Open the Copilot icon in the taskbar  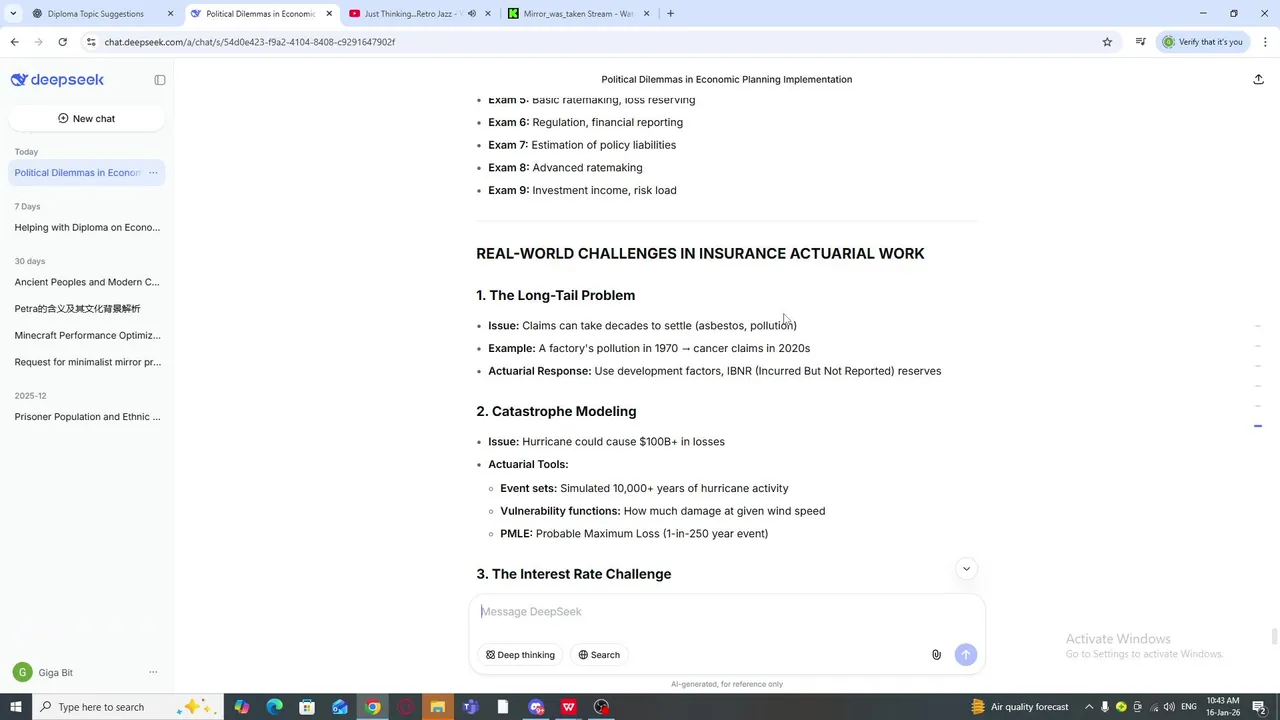[x=242, y=707]
